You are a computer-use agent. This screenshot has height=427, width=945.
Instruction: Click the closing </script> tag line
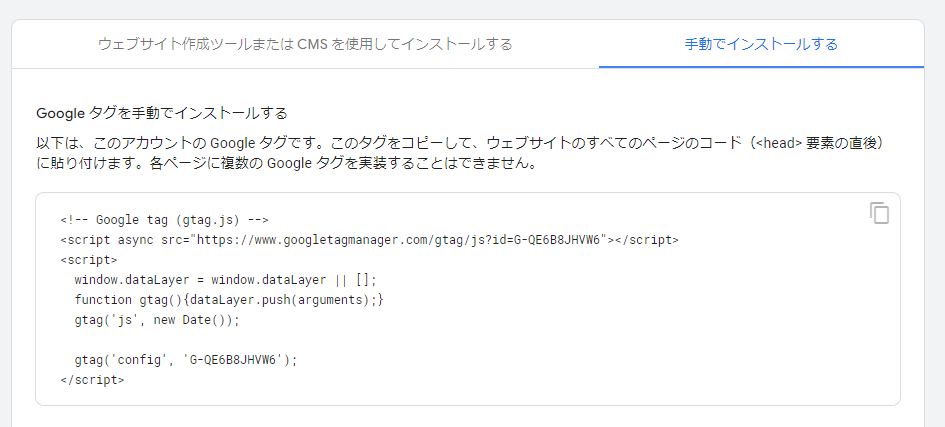93,380
